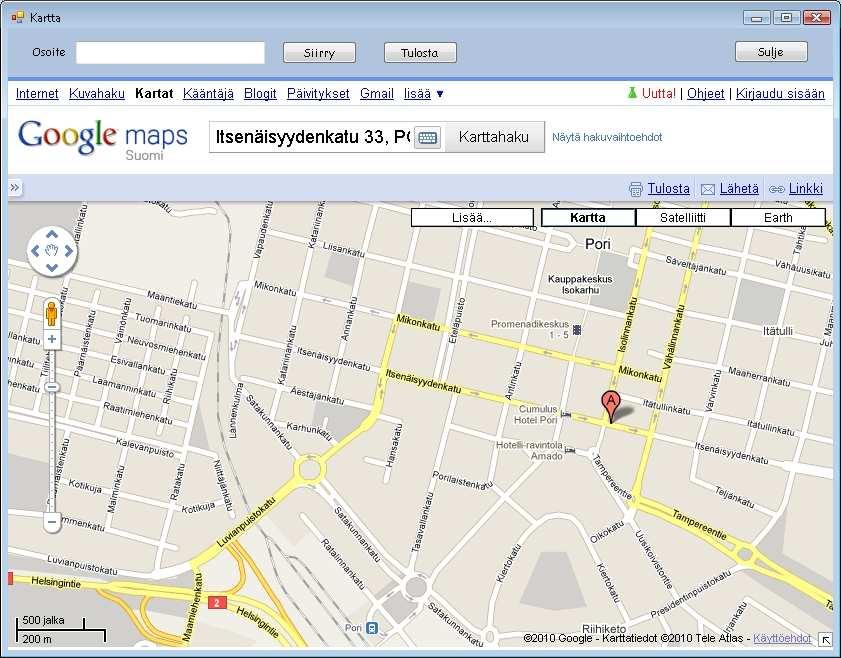Click the red marker A on the map

tap(611, 408)
